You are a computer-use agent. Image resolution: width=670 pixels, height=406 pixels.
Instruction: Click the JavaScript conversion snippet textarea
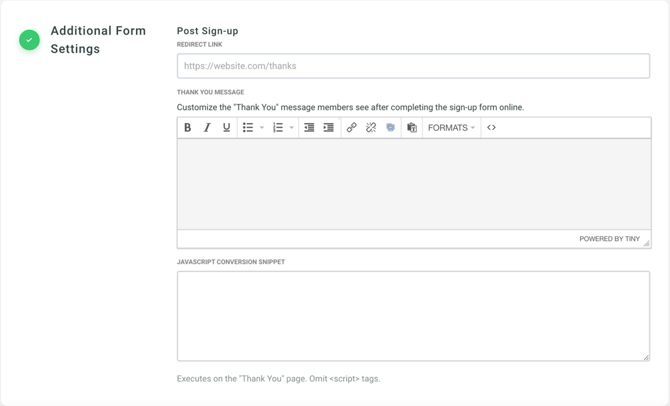[x=413, y=315]
